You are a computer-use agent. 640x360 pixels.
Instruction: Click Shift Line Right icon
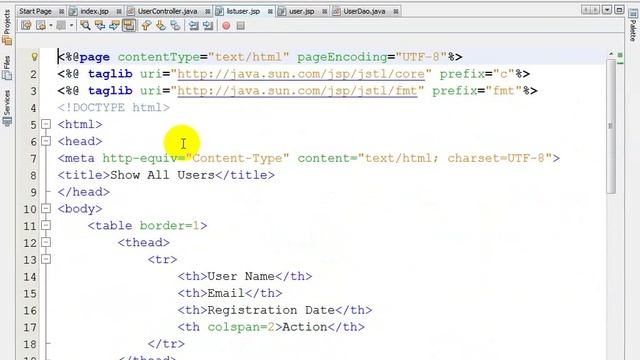click(x=208, y=25)
